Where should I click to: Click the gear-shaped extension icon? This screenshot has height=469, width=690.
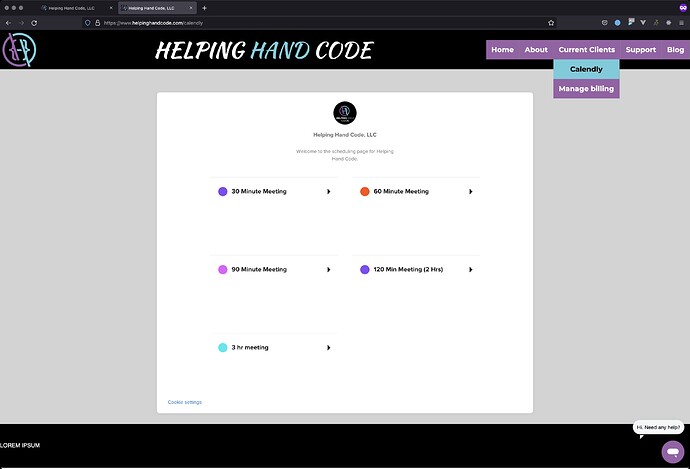tap(668, 22)
